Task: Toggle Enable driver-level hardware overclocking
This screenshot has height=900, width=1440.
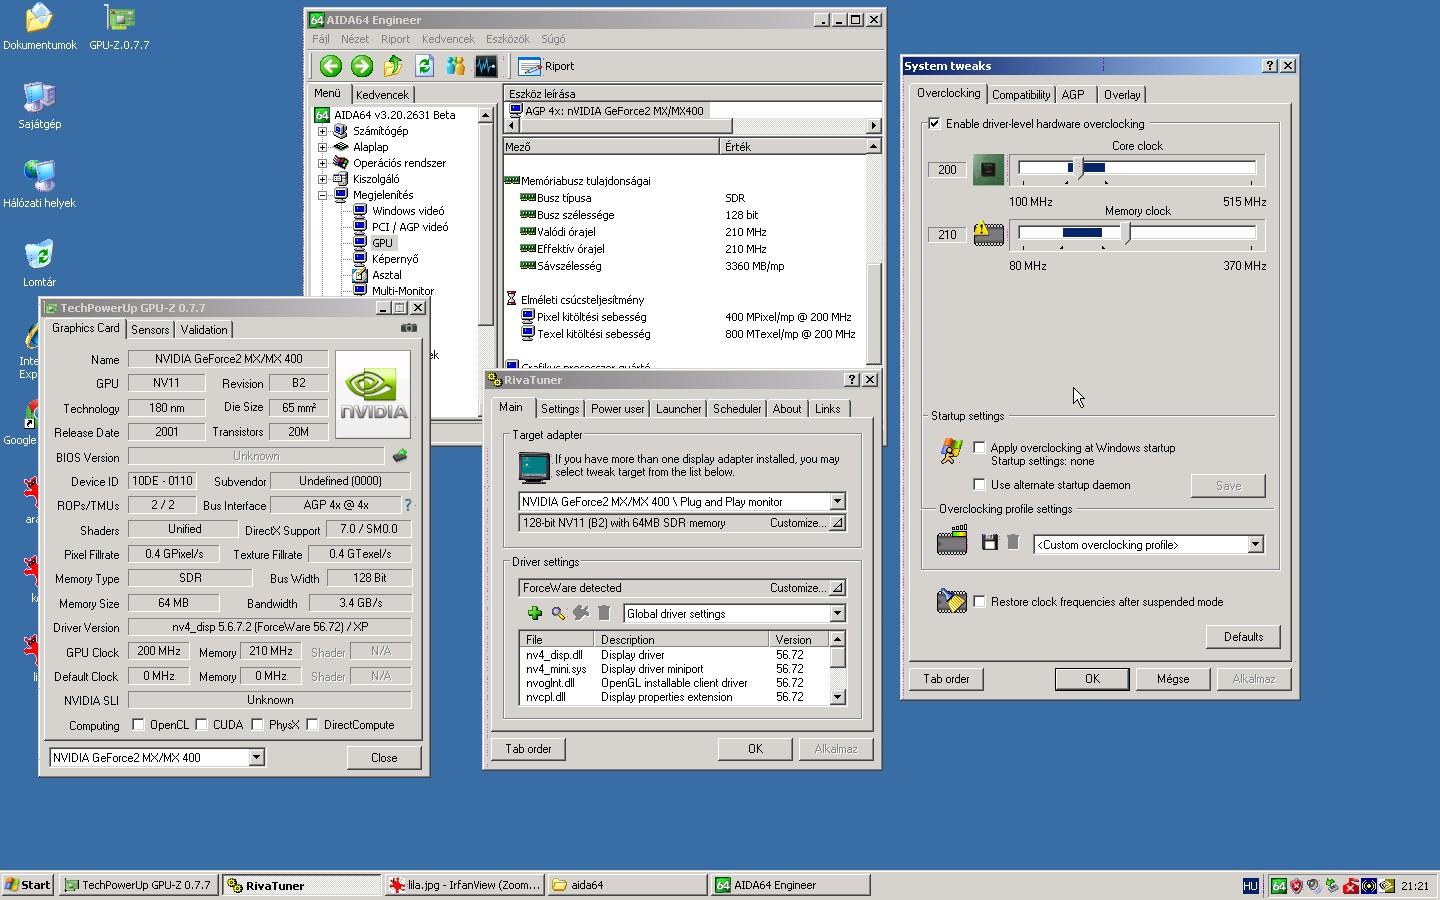Action: tap(934, 124)
